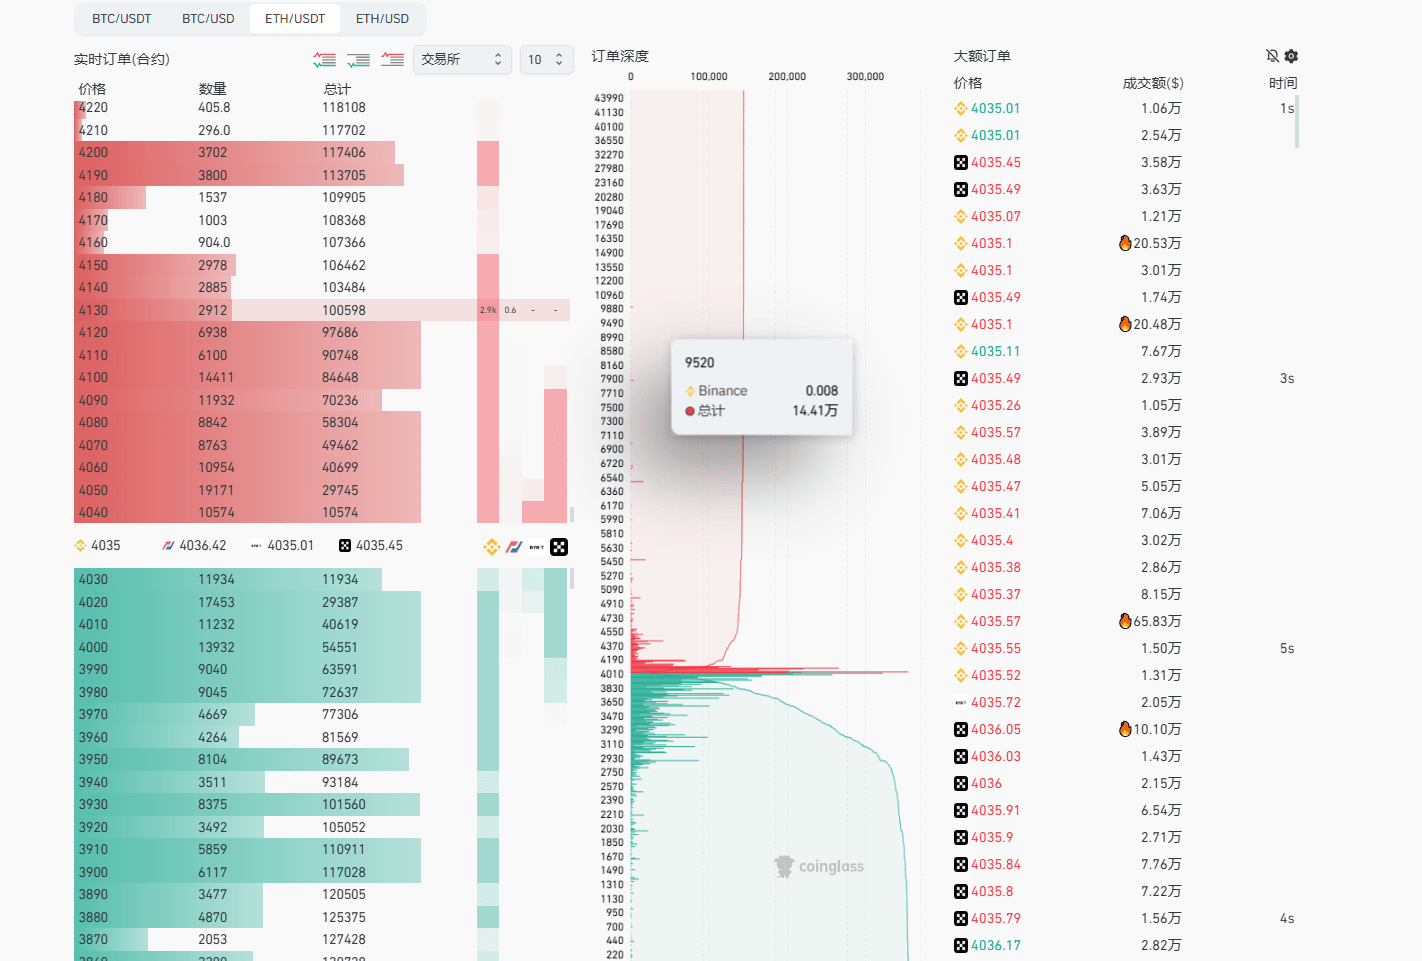
Task: Click the 65.83万 large order flame icon
Action: (1125, 621)
